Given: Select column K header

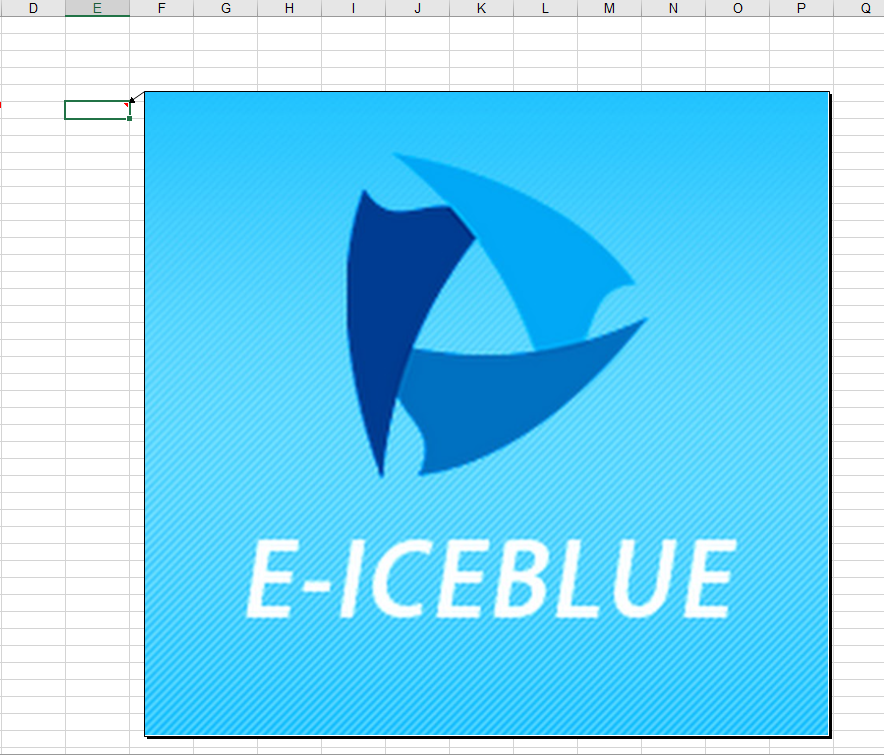Looking at the screenshot, I should [x=481, y=8].
